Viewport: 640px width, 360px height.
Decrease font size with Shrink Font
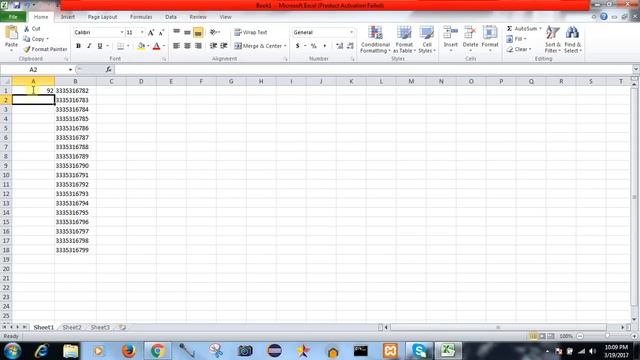click(161, 32)
